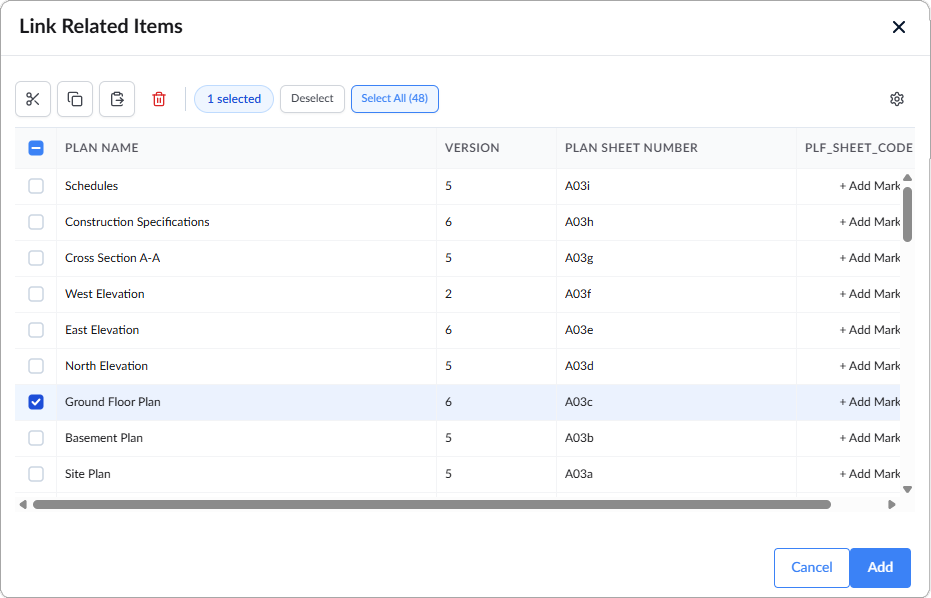The image size is (931, 598).
Task: Click Add Mark in North Elevation row
Action: (x=870, y=366)
